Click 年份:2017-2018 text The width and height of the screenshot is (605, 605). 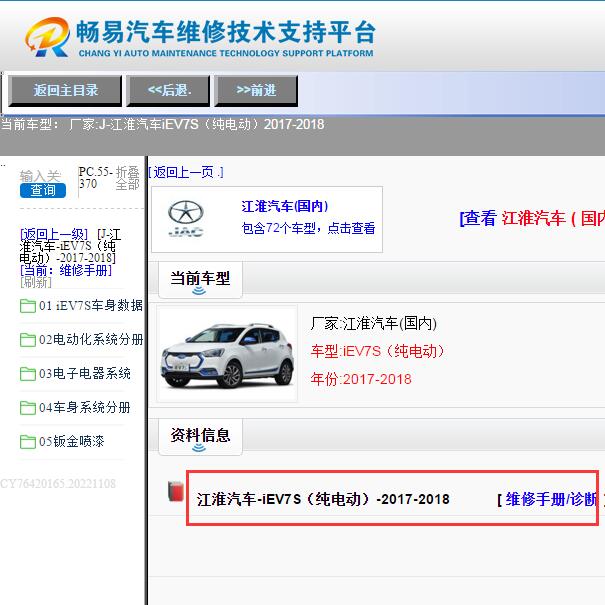[361, 379]
